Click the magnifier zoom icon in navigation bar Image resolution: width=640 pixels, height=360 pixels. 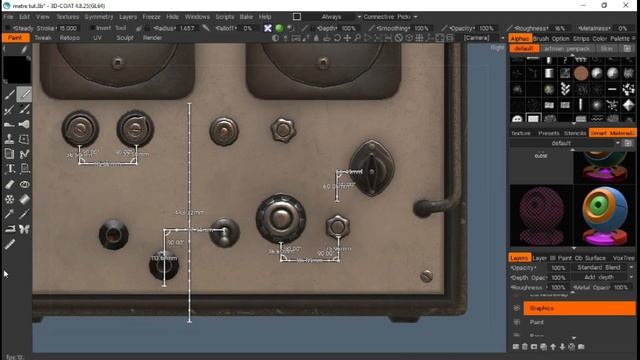pos(357,38)
